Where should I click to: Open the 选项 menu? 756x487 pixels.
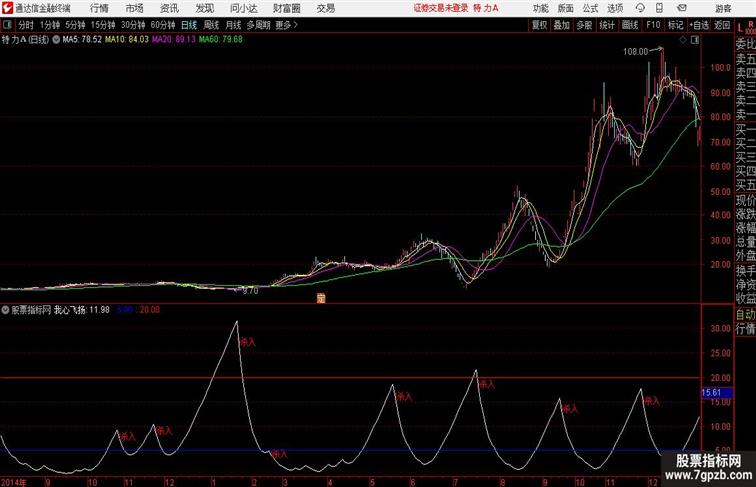[615, 8]
